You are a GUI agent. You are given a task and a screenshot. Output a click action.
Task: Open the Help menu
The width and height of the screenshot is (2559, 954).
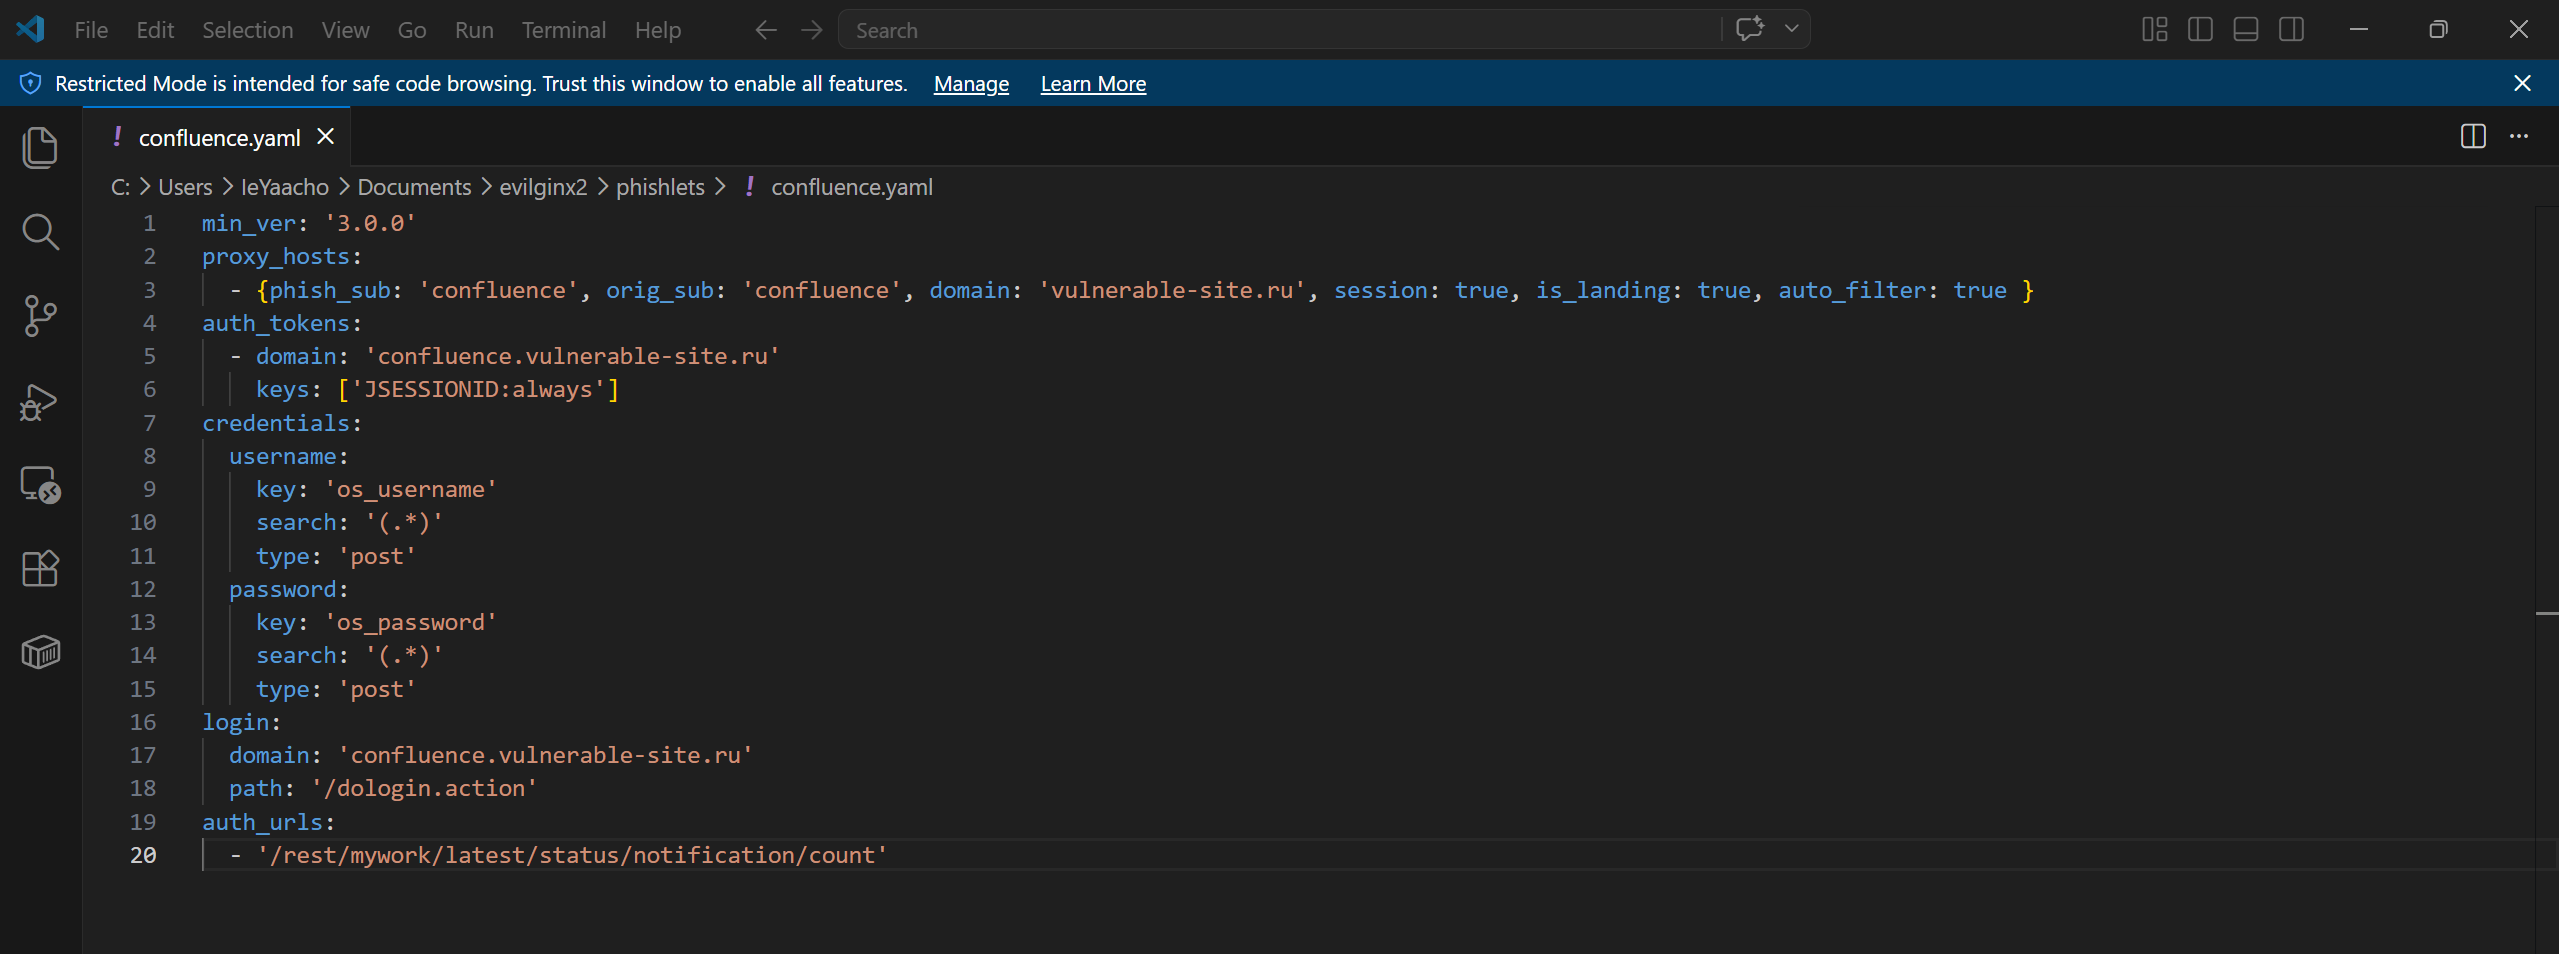coord(658,30)
